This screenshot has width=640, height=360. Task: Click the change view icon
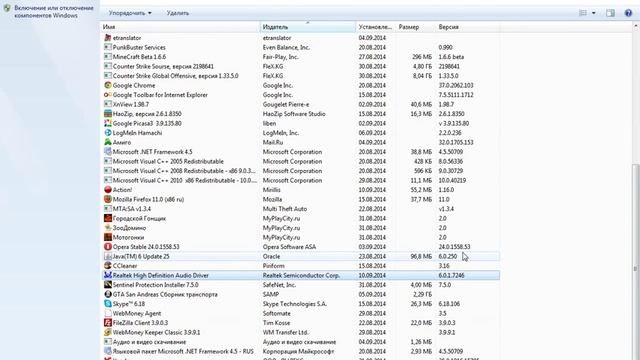point(583,13)
